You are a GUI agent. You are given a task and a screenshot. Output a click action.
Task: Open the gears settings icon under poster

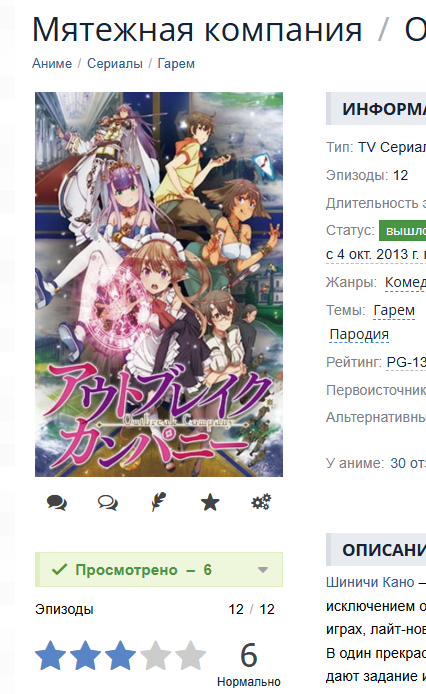coord(261,502)
